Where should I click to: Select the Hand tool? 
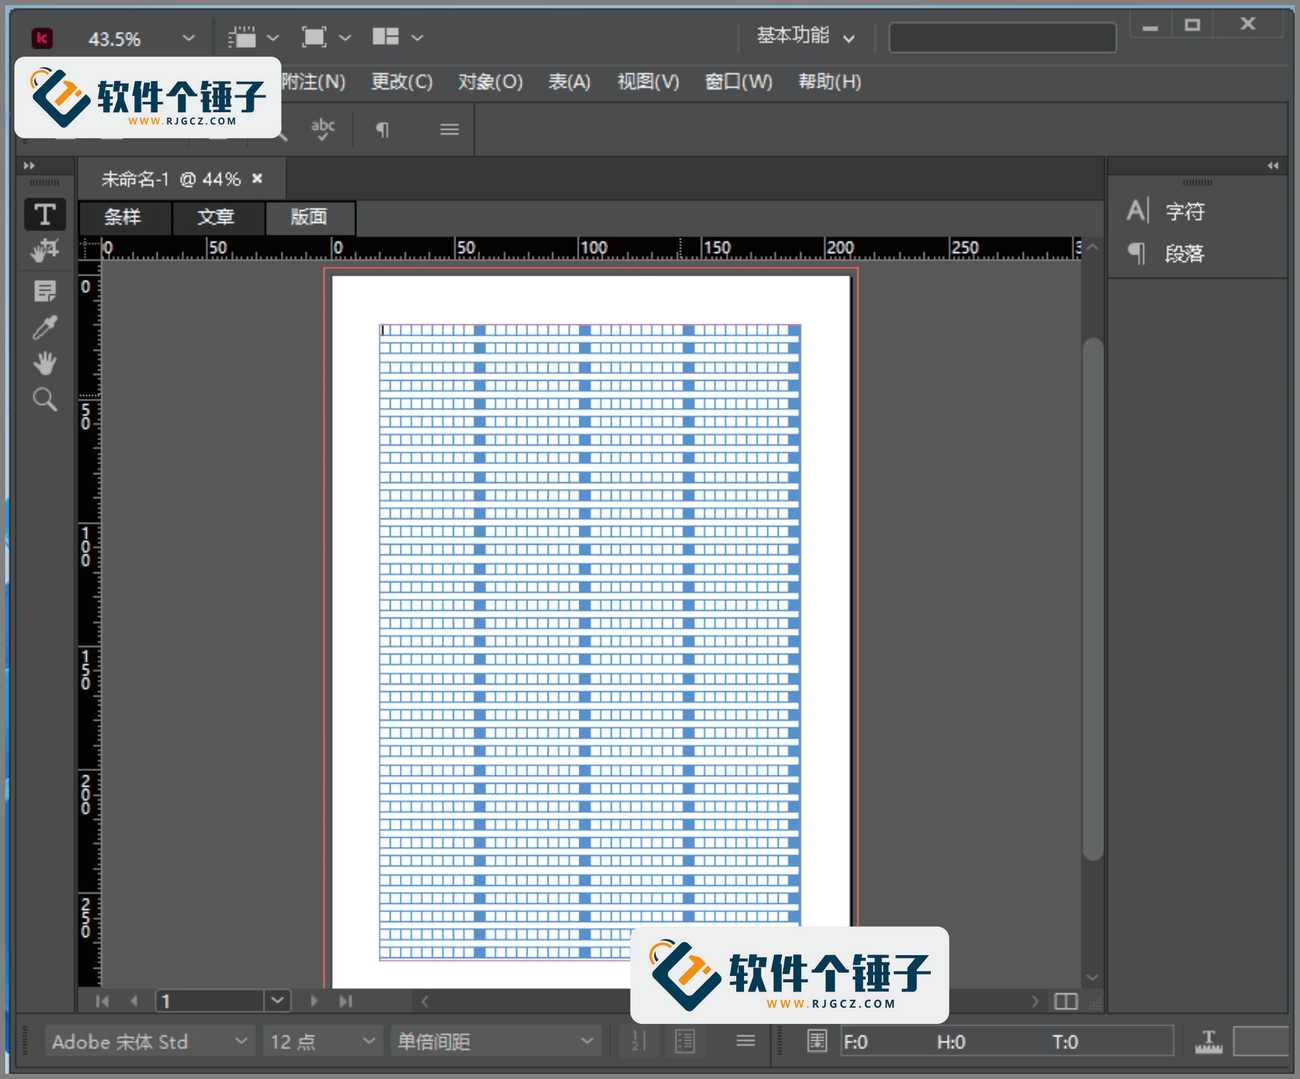coord(45,363)
